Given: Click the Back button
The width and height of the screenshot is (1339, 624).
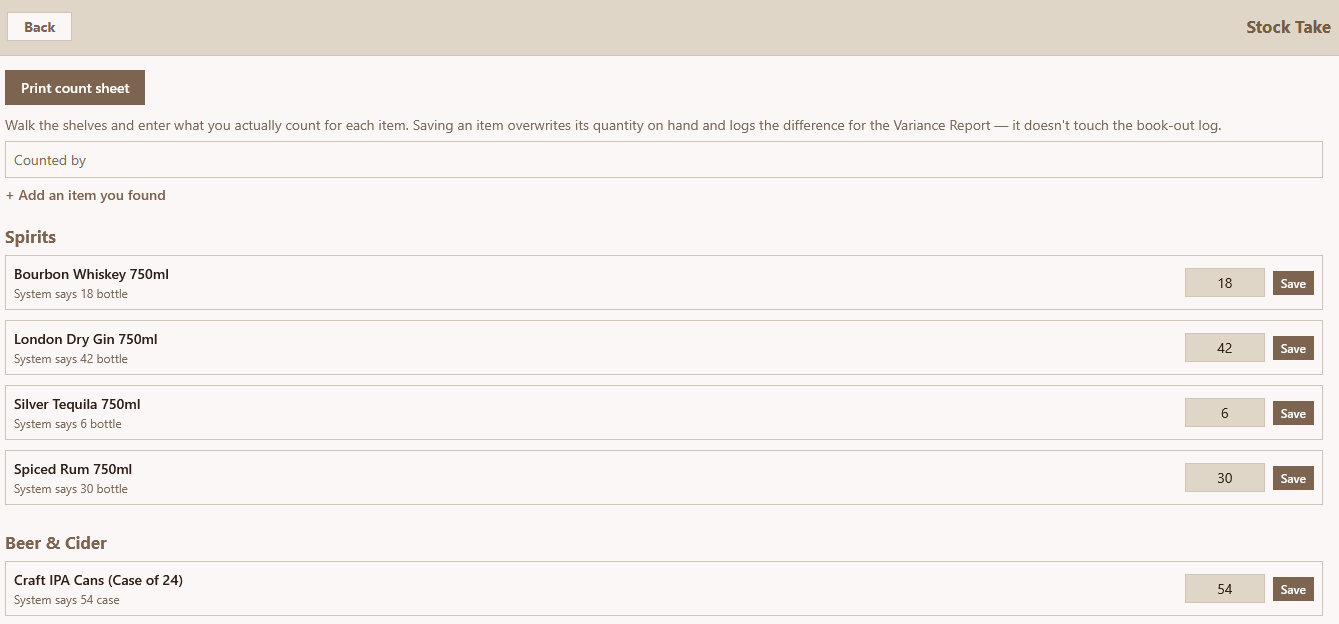Looking at the screenshot, I should pyautogui.click(x=39, y=27).
